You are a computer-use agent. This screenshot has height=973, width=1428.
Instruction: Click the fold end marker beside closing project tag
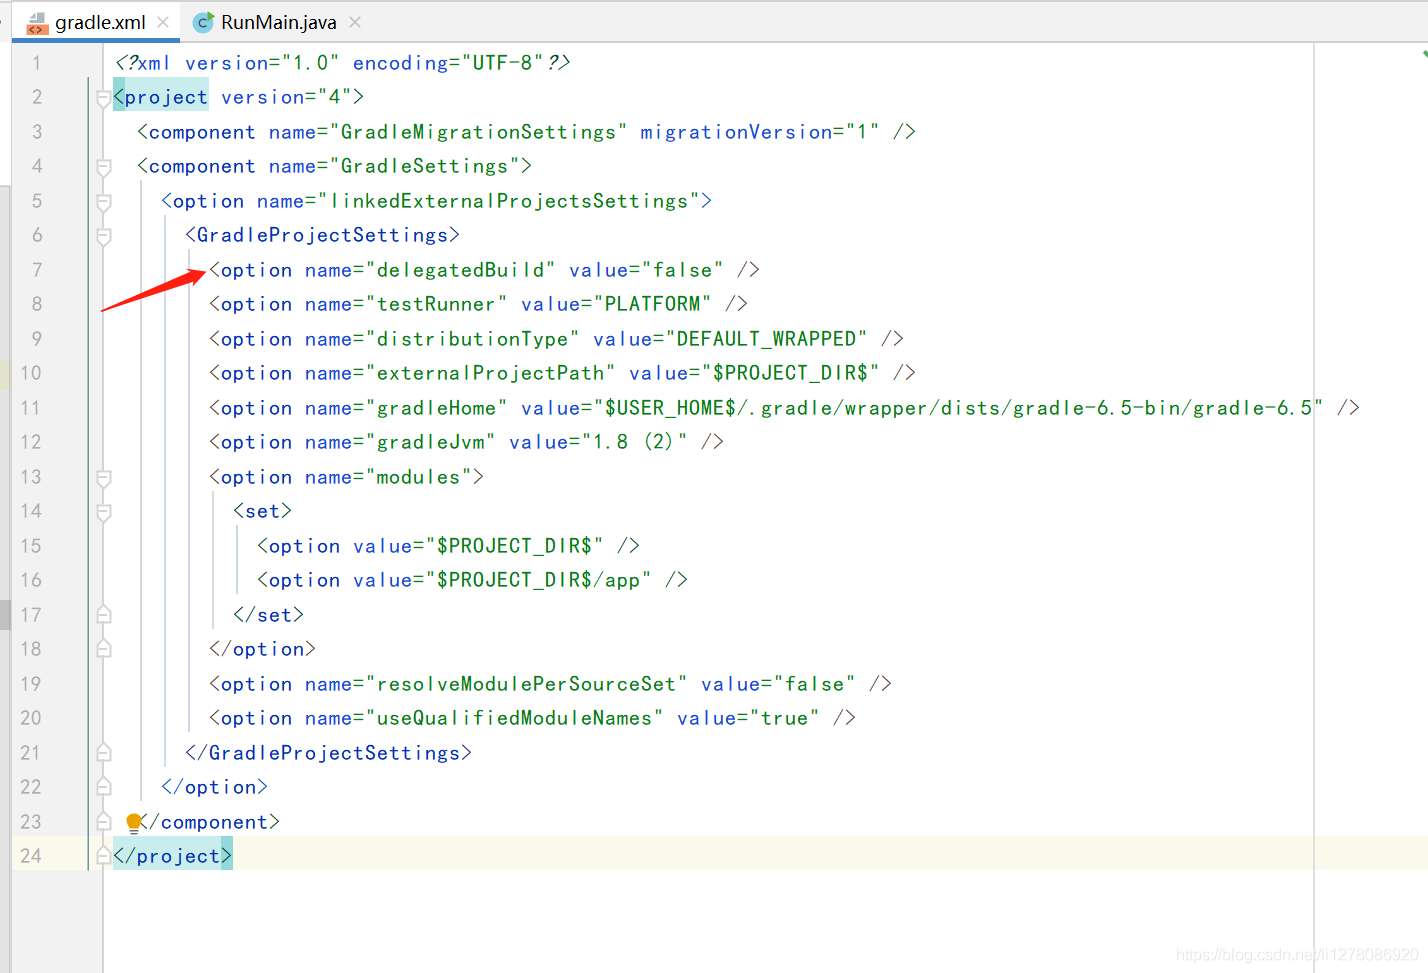103,856
